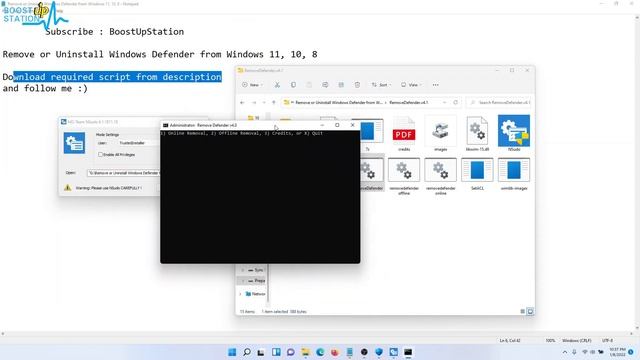Viewport: 640px width, 360px height.
Task: Select the NSudo application icon in Explorer
Action: (514, 133)
